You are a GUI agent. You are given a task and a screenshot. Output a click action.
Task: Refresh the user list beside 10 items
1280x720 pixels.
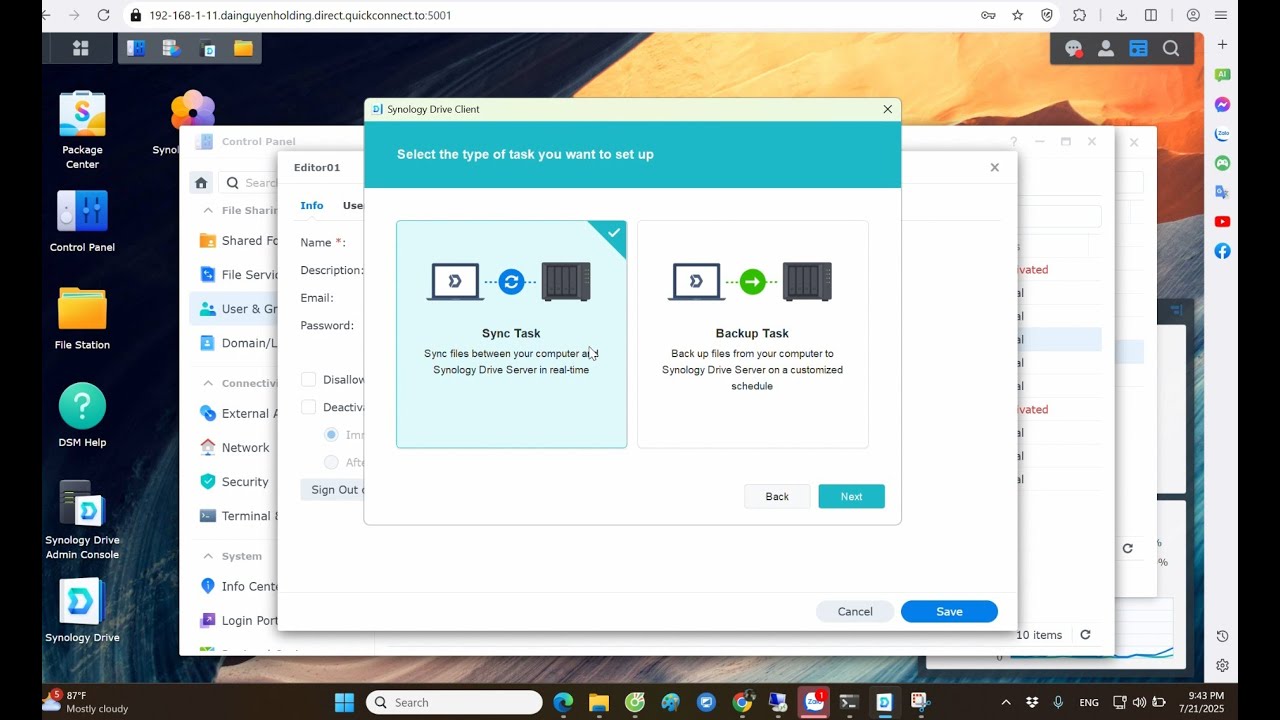pyautogui.click(x=1085, y=635)
